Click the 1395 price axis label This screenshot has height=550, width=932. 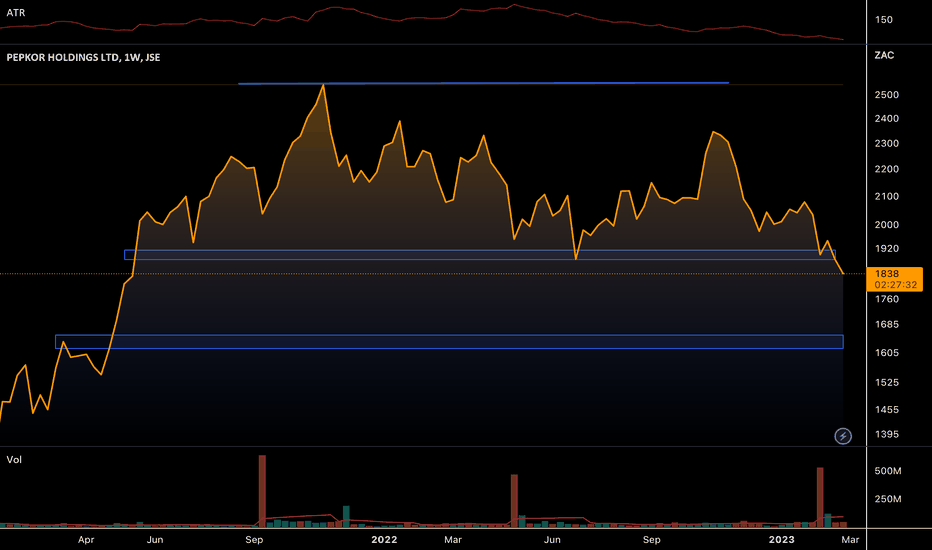coord(887,435)
